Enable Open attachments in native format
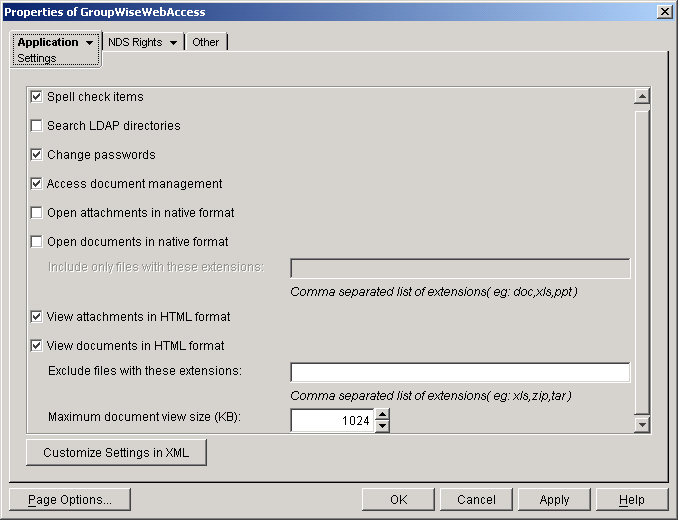678x520 pixels. [36, 212]
